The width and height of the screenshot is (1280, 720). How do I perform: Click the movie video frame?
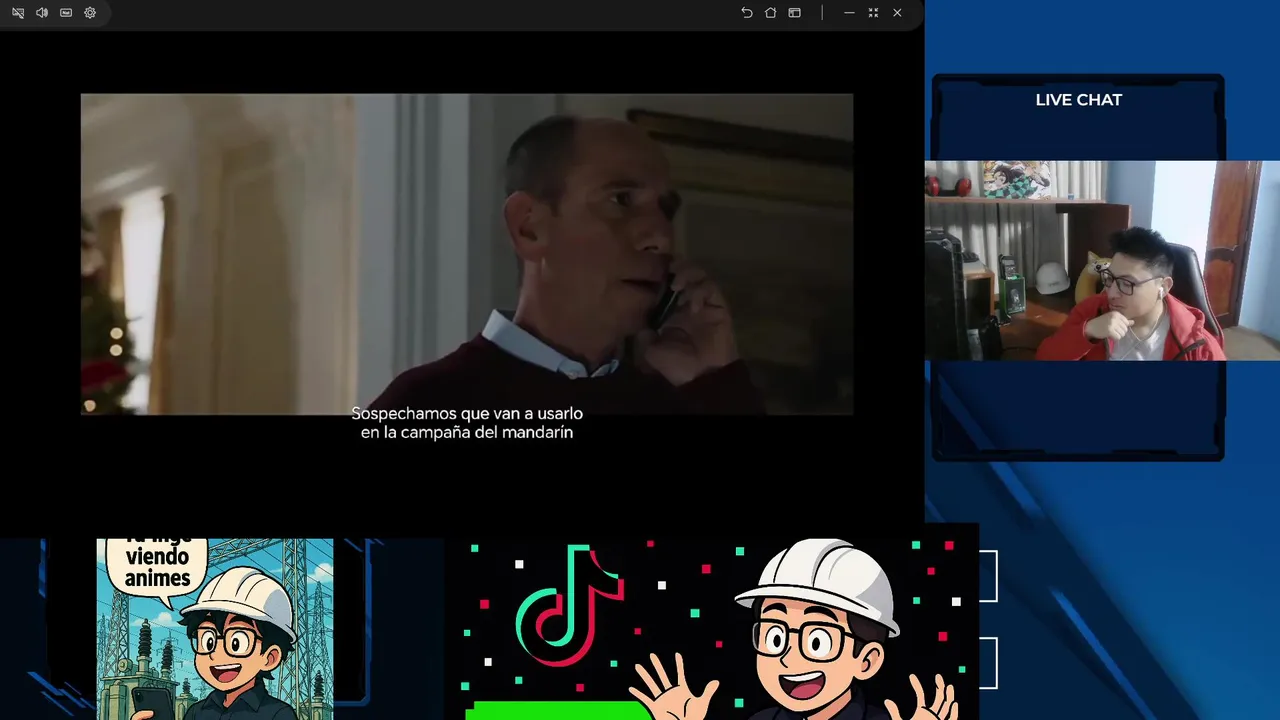(467, 254)
